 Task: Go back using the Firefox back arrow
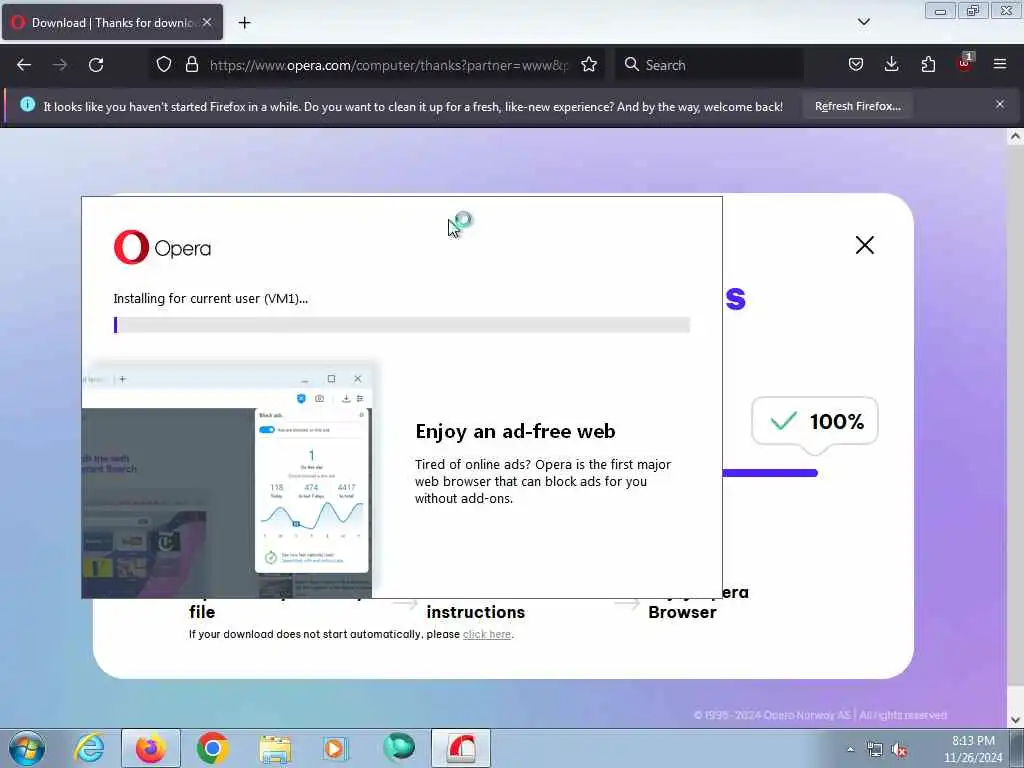[24, 65]
